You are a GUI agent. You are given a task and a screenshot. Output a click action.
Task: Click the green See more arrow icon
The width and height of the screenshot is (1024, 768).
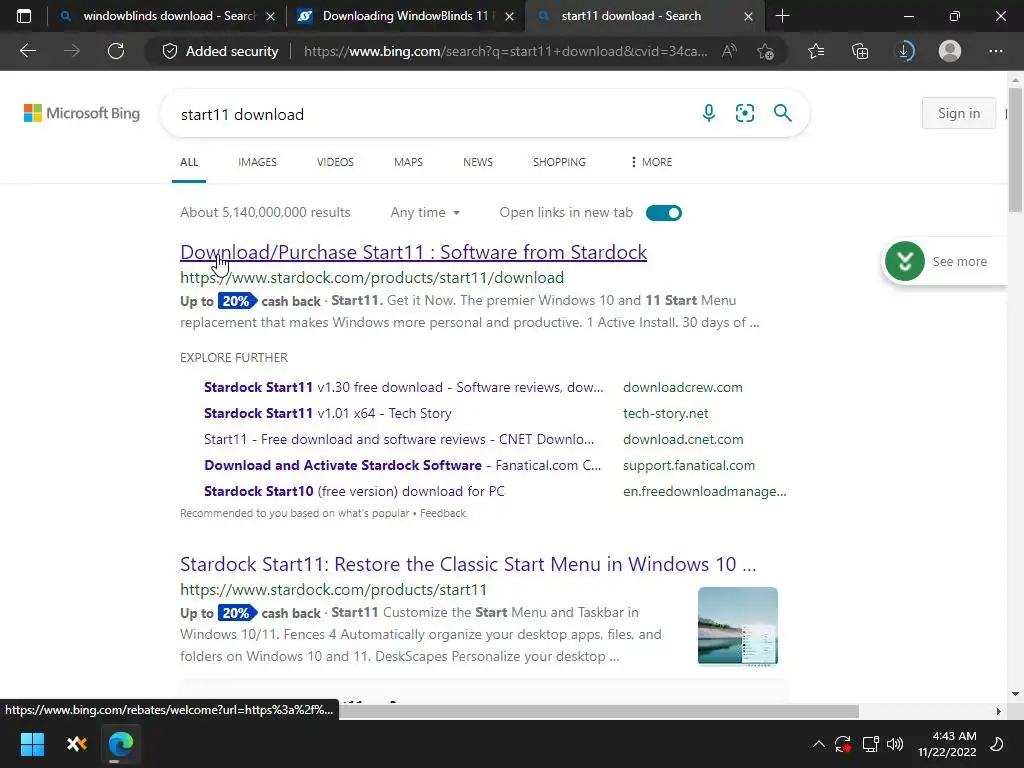click(904, 261)
